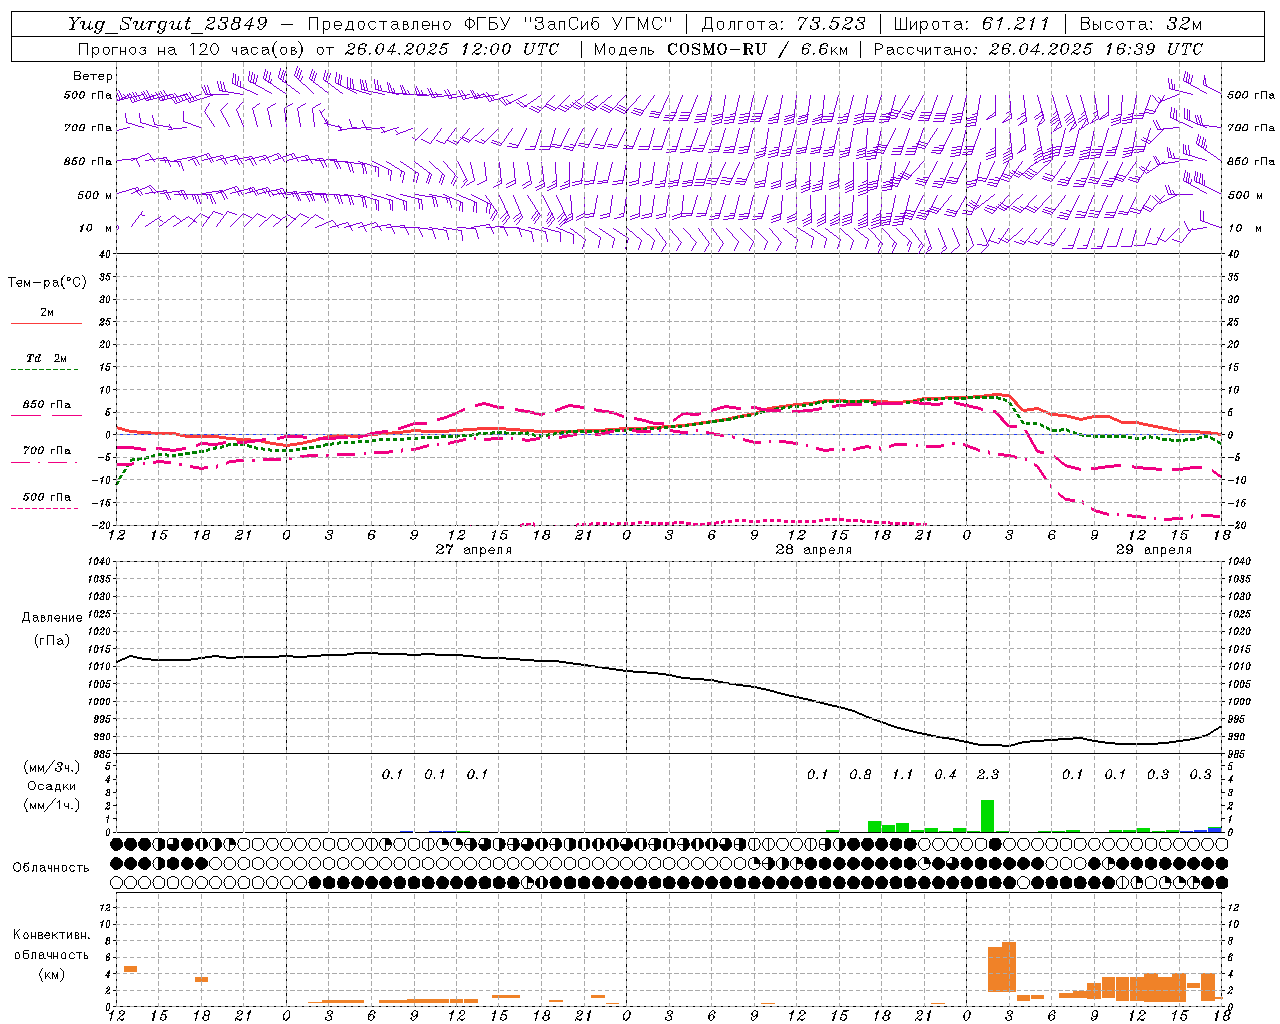Click the 500 гПа temperature legend entry
This screenshot has height=1024, width=1280.
pyautogui.click(x=47, y=497)
